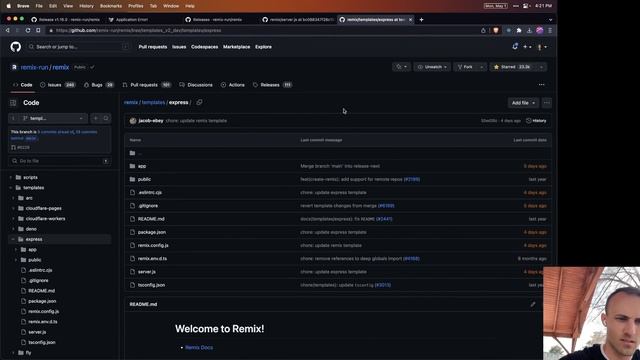Screen dimensions: 640x360
Task: Open the Unwatch dropdown
Action: (x=432, y=67)
